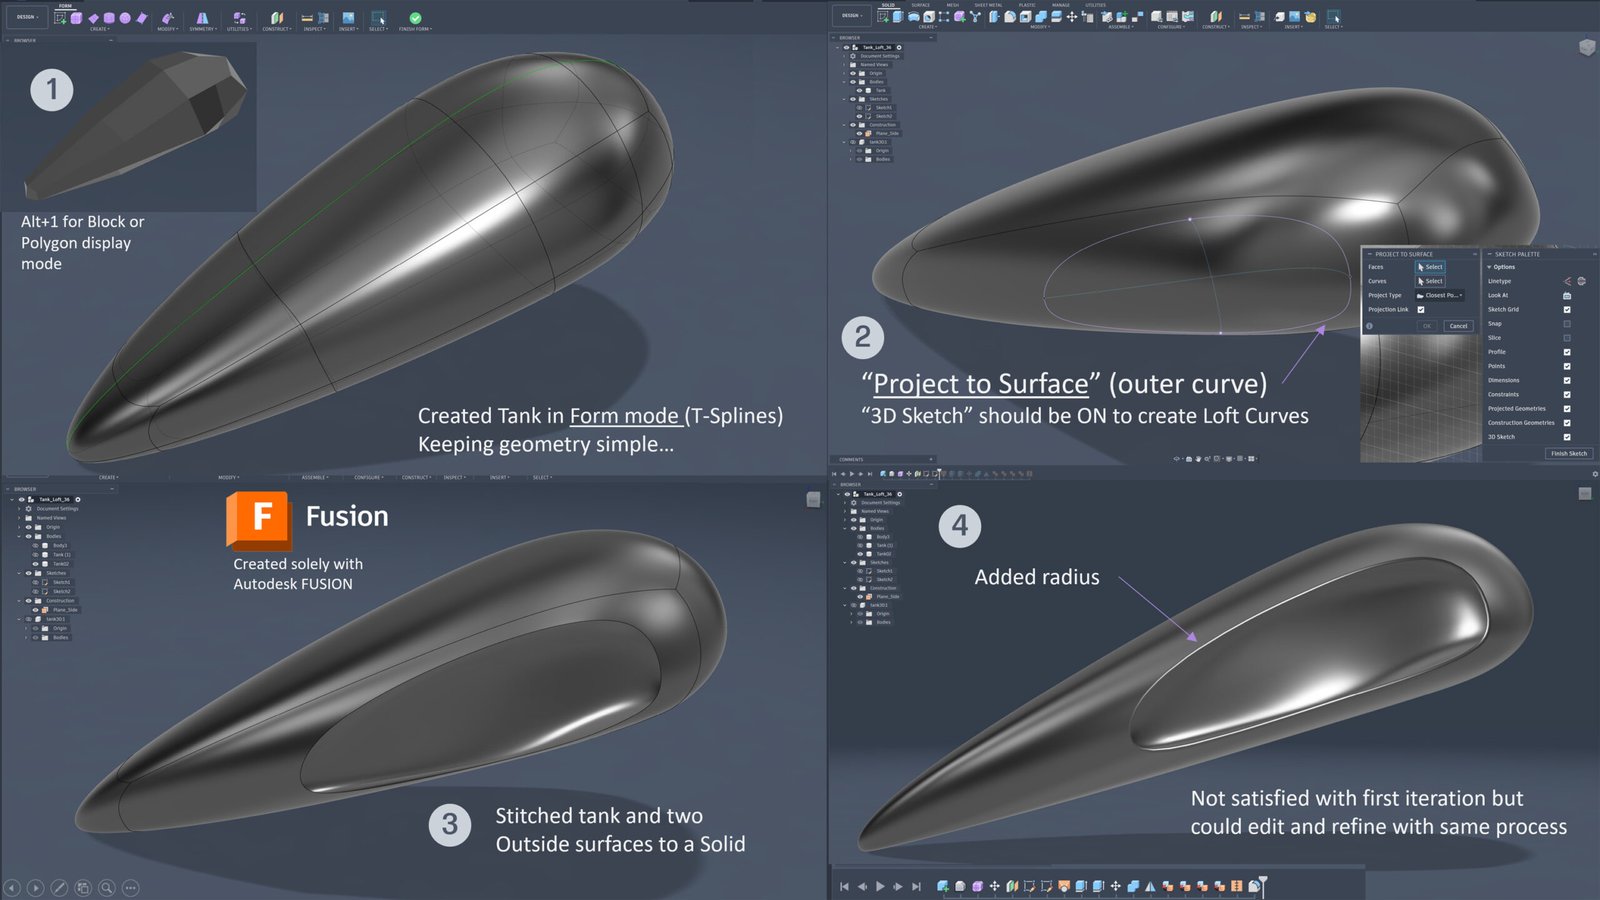Enable the Snap checkbox
The width and height of the screenshot is (1600, 900).
click(x=1567, y=324)
